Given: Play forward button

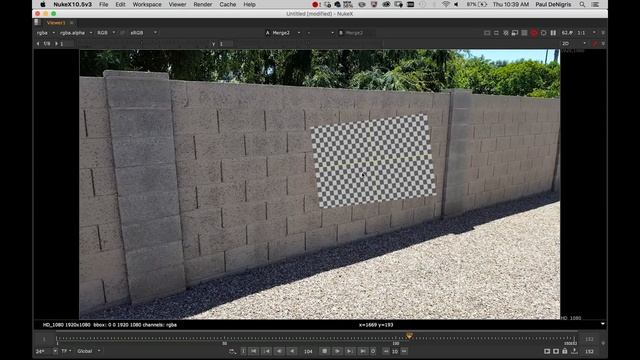Looking at the screenshot, I should pyautogui.click(x=337, y=351).
